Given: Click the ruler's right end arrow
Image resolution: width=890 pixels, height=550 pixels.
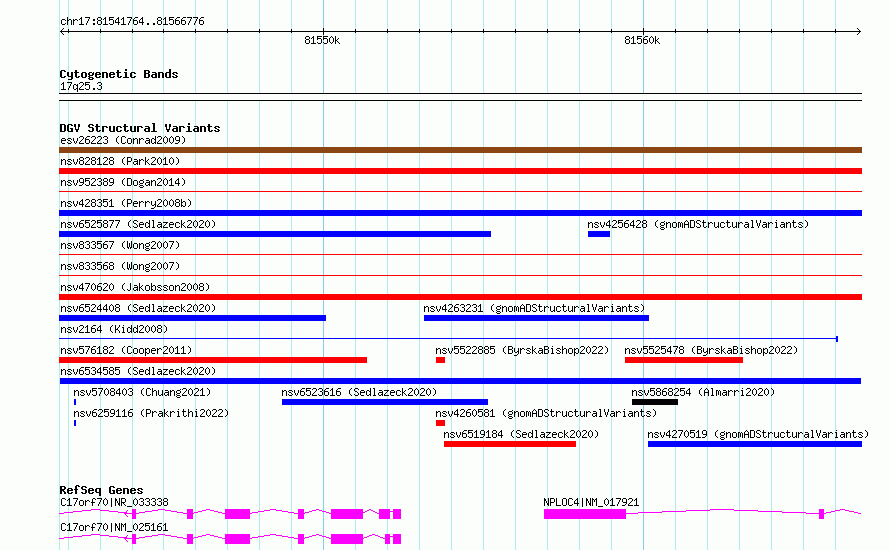Looking at the screenshot, I should pos(858,32).
